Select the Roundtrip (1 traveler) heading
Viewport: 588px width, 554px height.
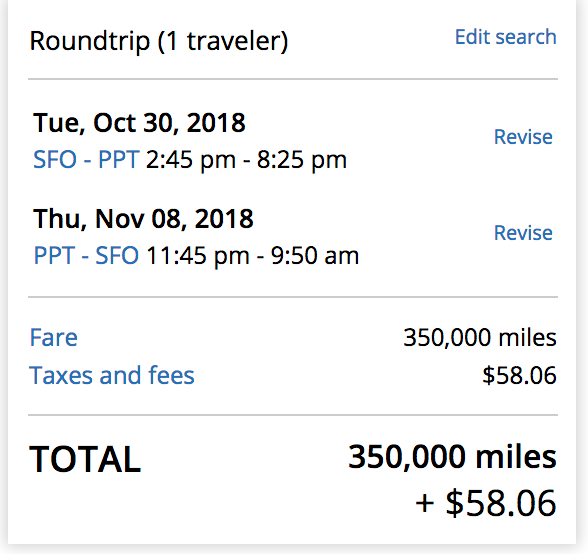pyautogui.click(x=159, y=41)
